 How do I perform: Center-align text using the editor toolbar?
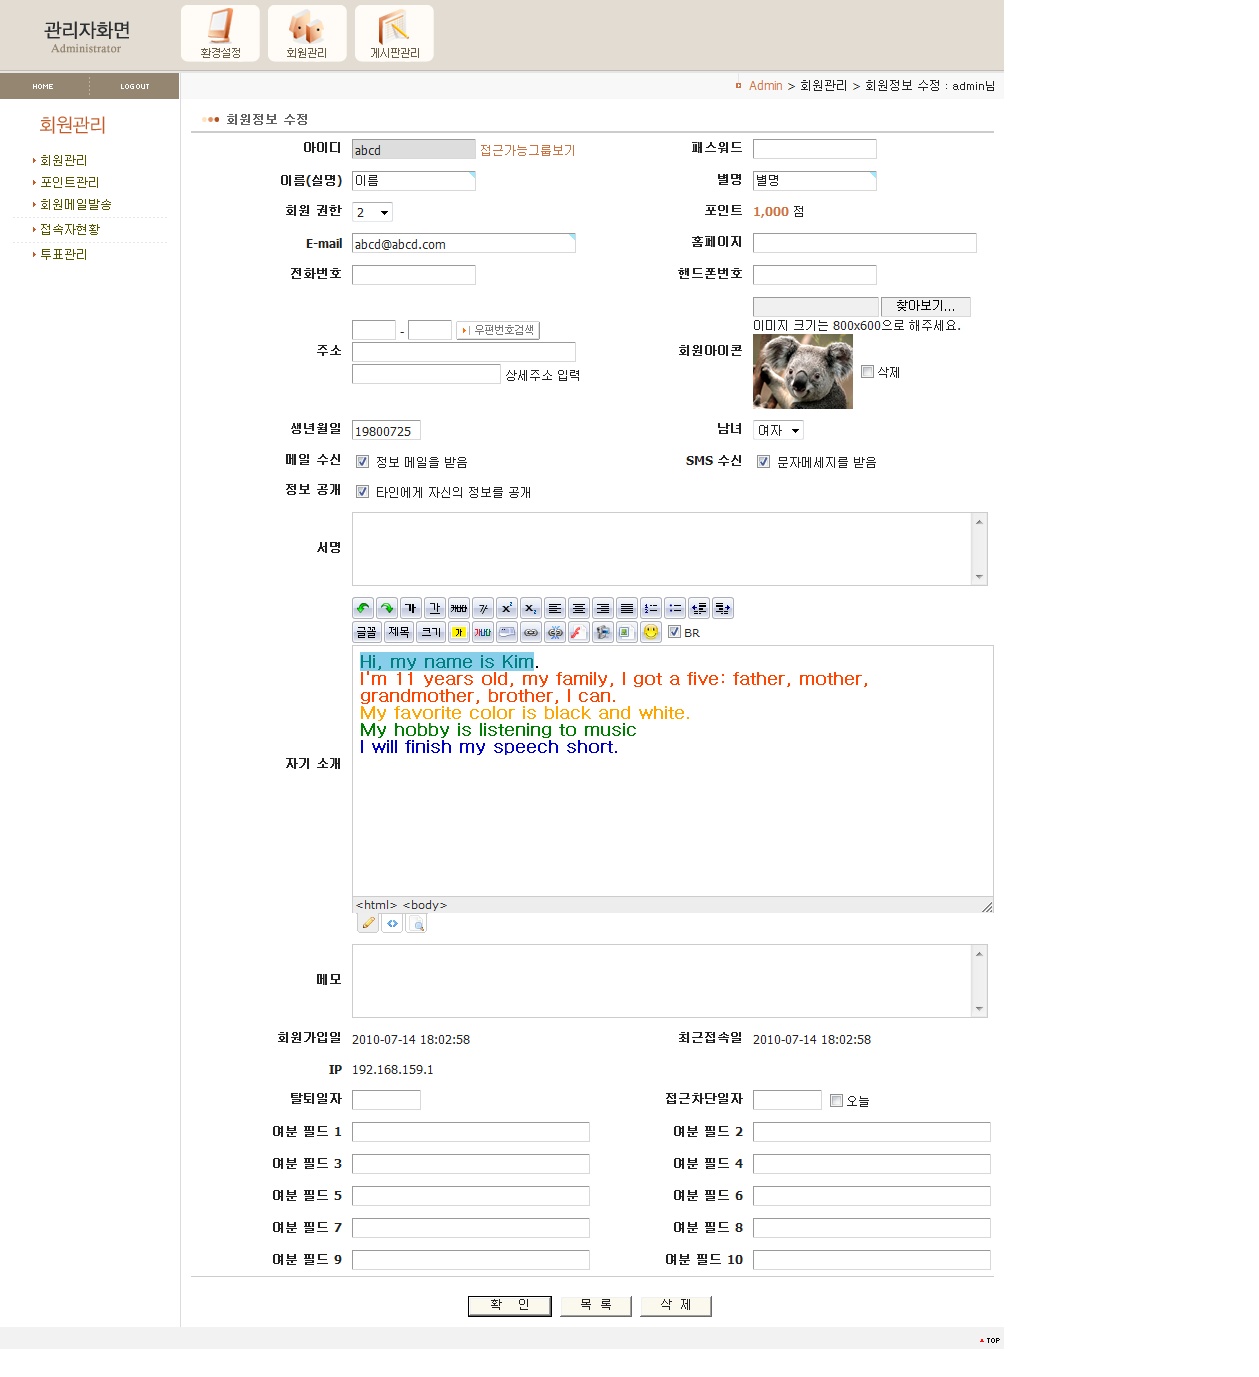click(x=579, y=608)
